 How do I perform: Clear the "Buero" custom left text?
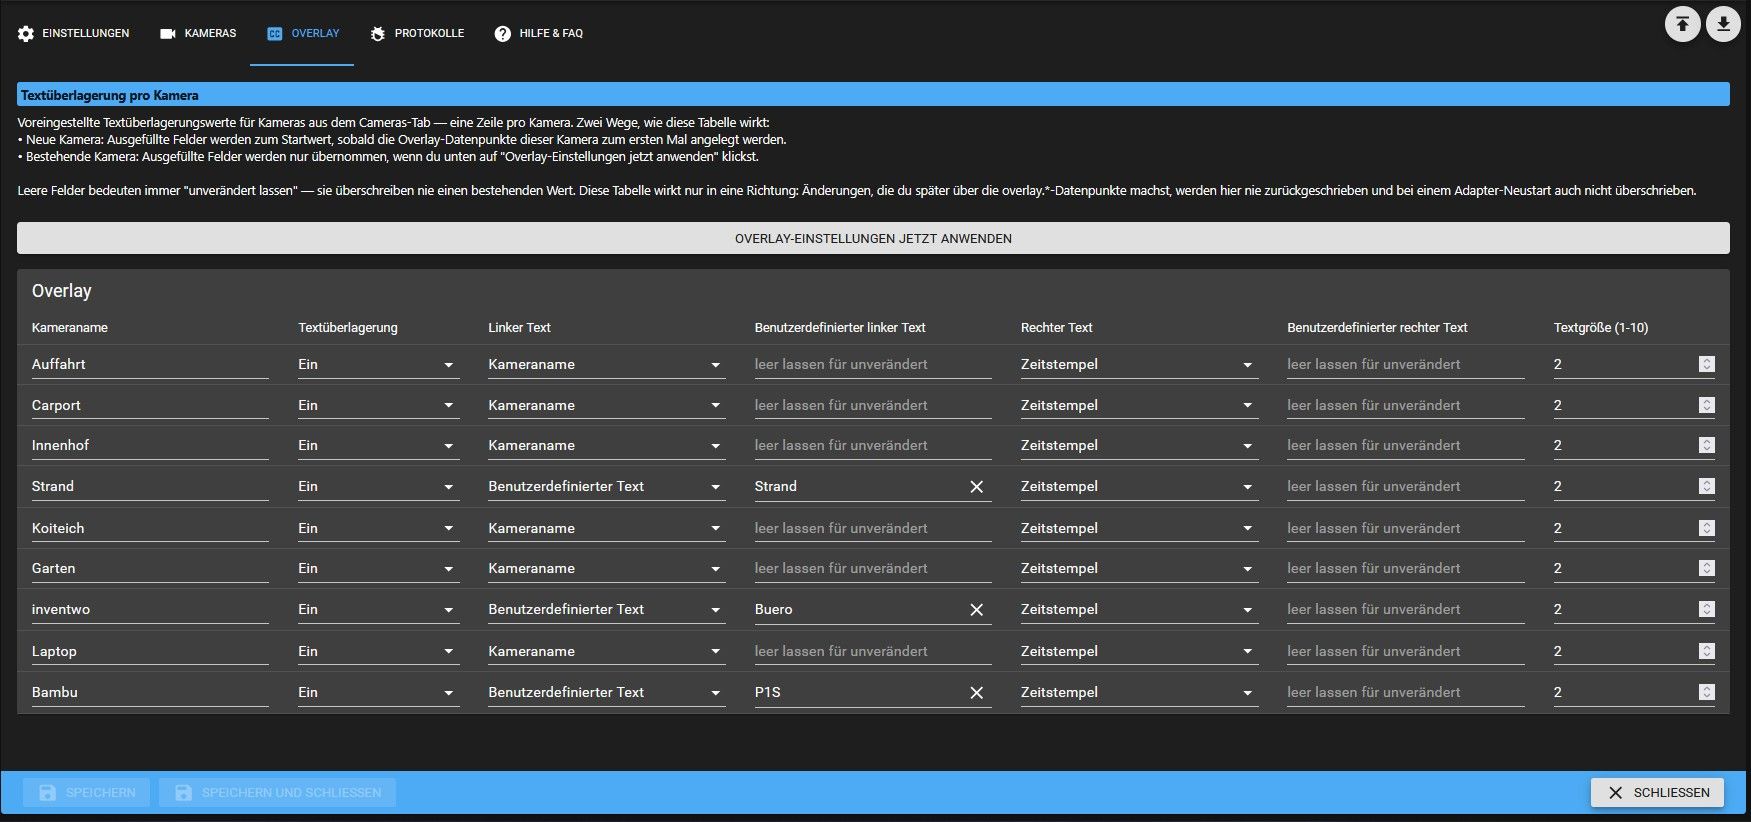pos(977,610)
